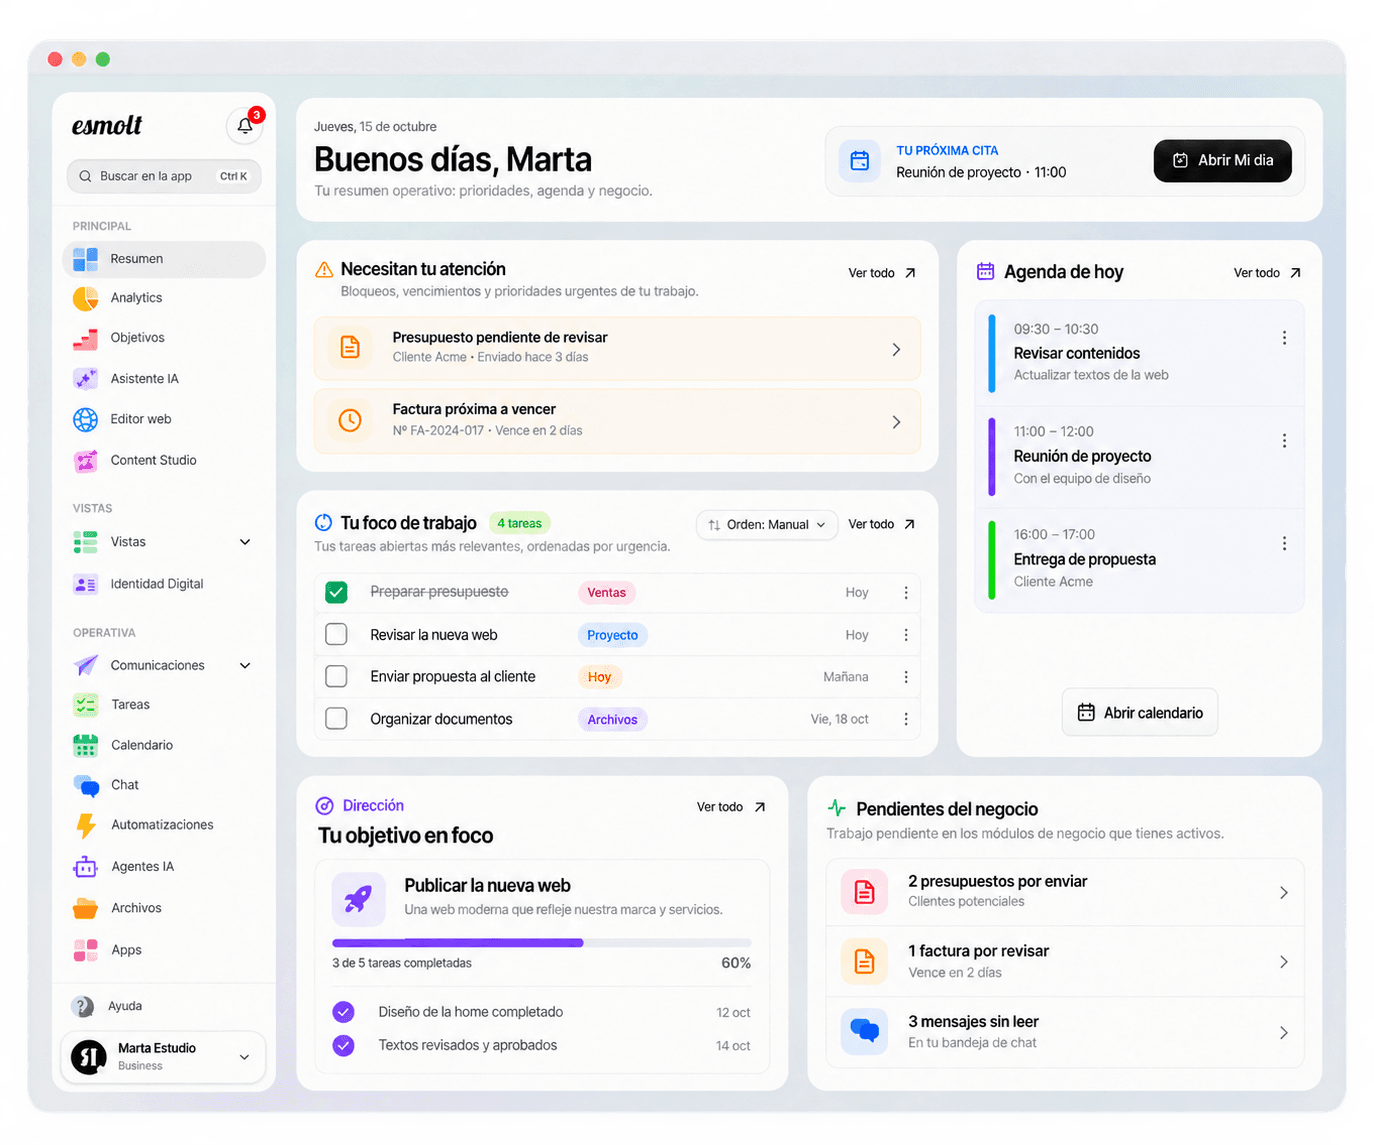
Task: Check the Enviar propuesta al cliente task
Action: [337, 677]
